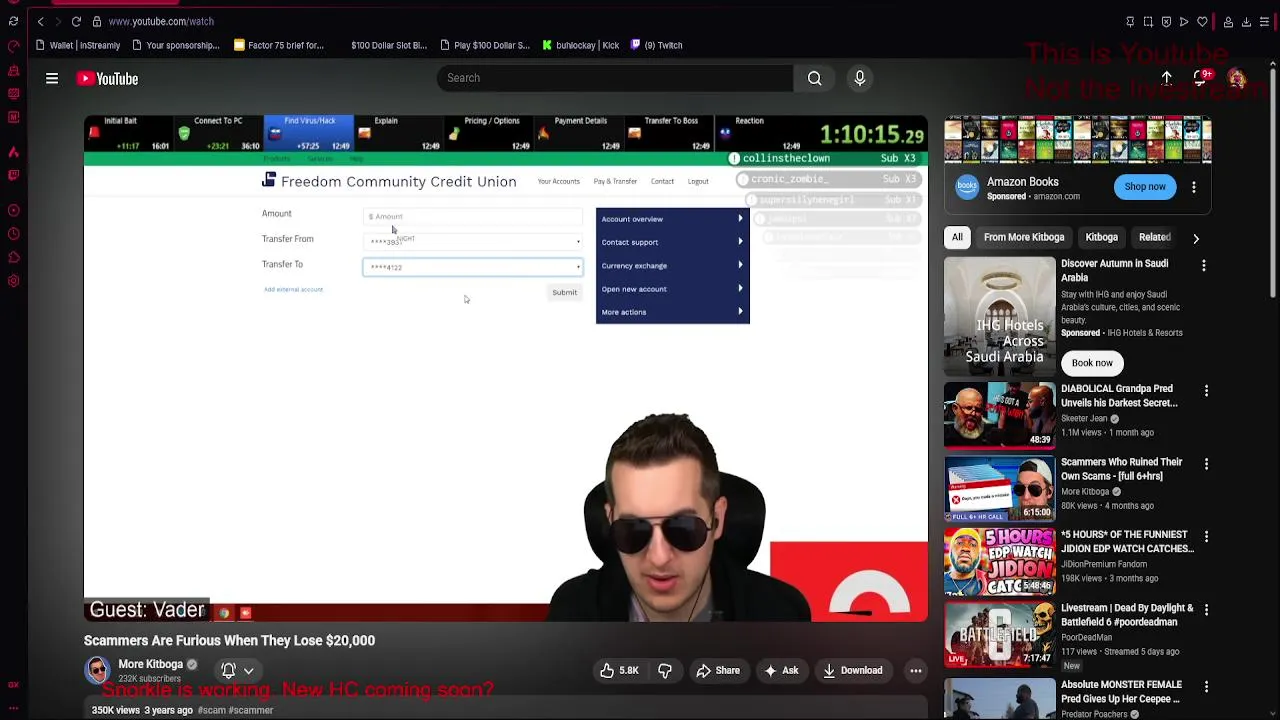Click the snapshot capture icon in browser toolbar
This screenshot has width=1280, height=720.
click(x=1148, y=21)
